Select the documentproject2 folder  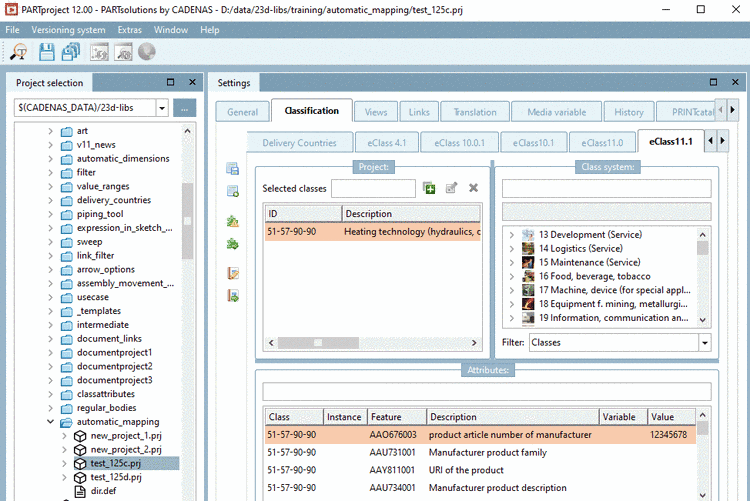coord(114,366)
